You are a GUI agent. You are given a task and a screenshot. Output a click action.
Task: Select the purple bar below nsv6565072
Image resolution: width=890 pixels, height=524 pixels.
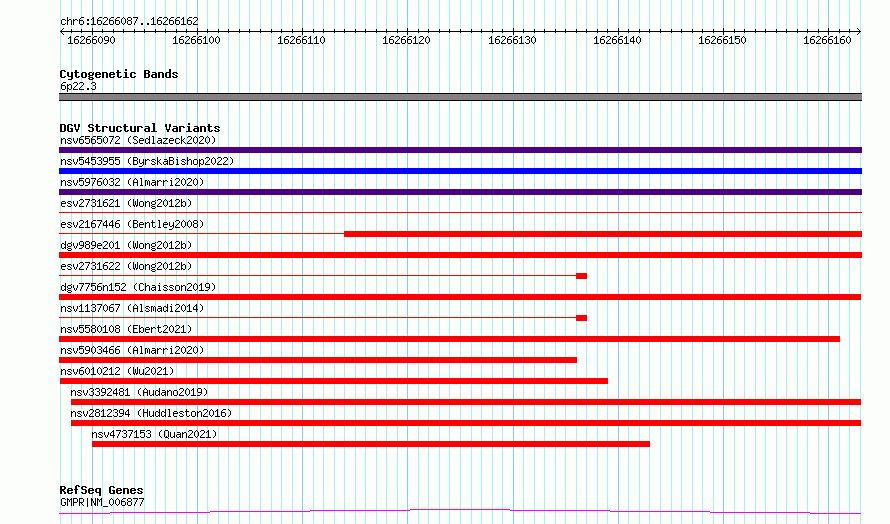click(460, 150)
